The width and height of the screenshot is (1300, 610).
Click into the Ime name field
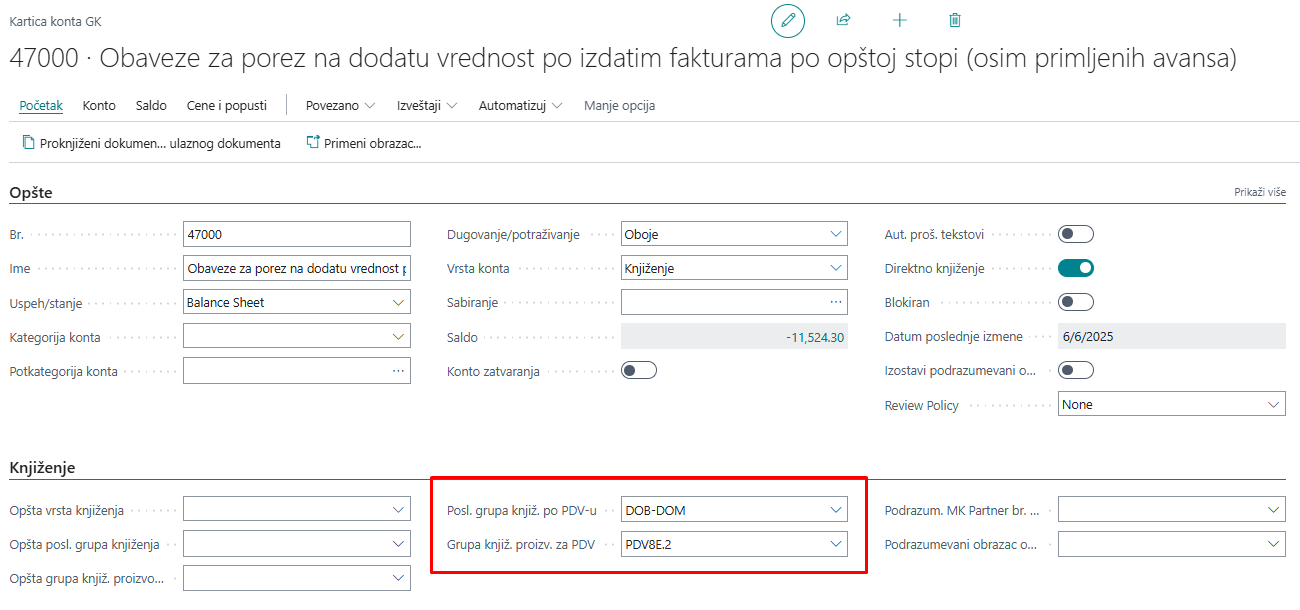coord(296,267)
